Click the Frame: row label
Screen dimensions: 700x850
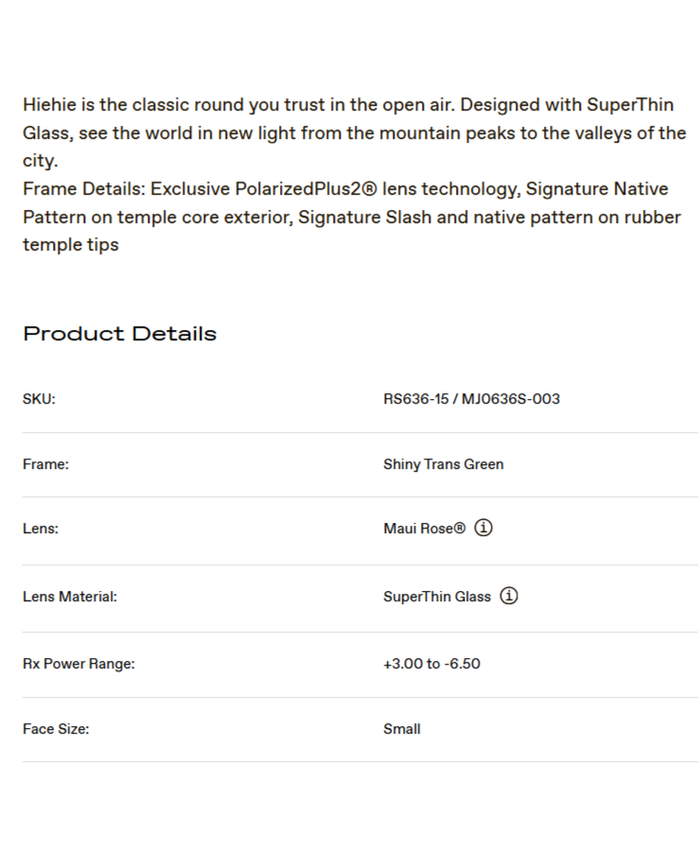pyautogui.click(x=46, y=464)
